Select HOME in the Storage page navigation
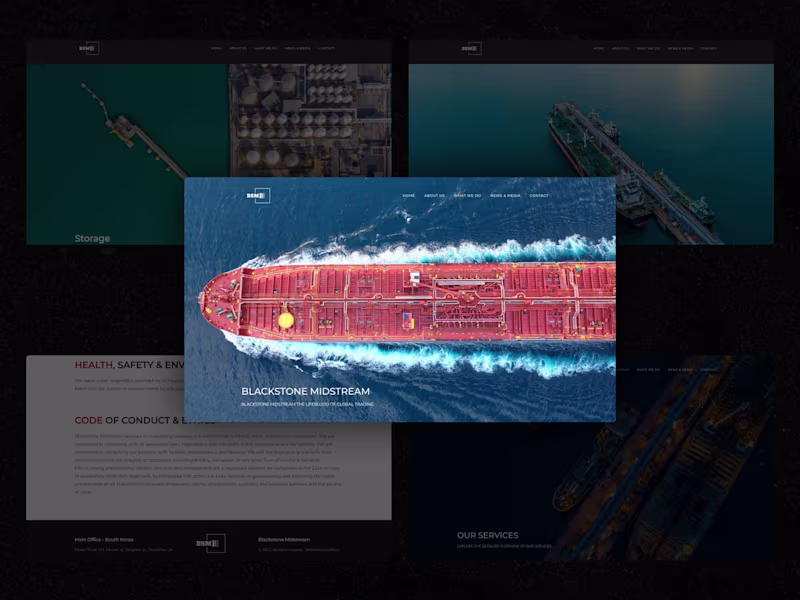 click(216, 48)
